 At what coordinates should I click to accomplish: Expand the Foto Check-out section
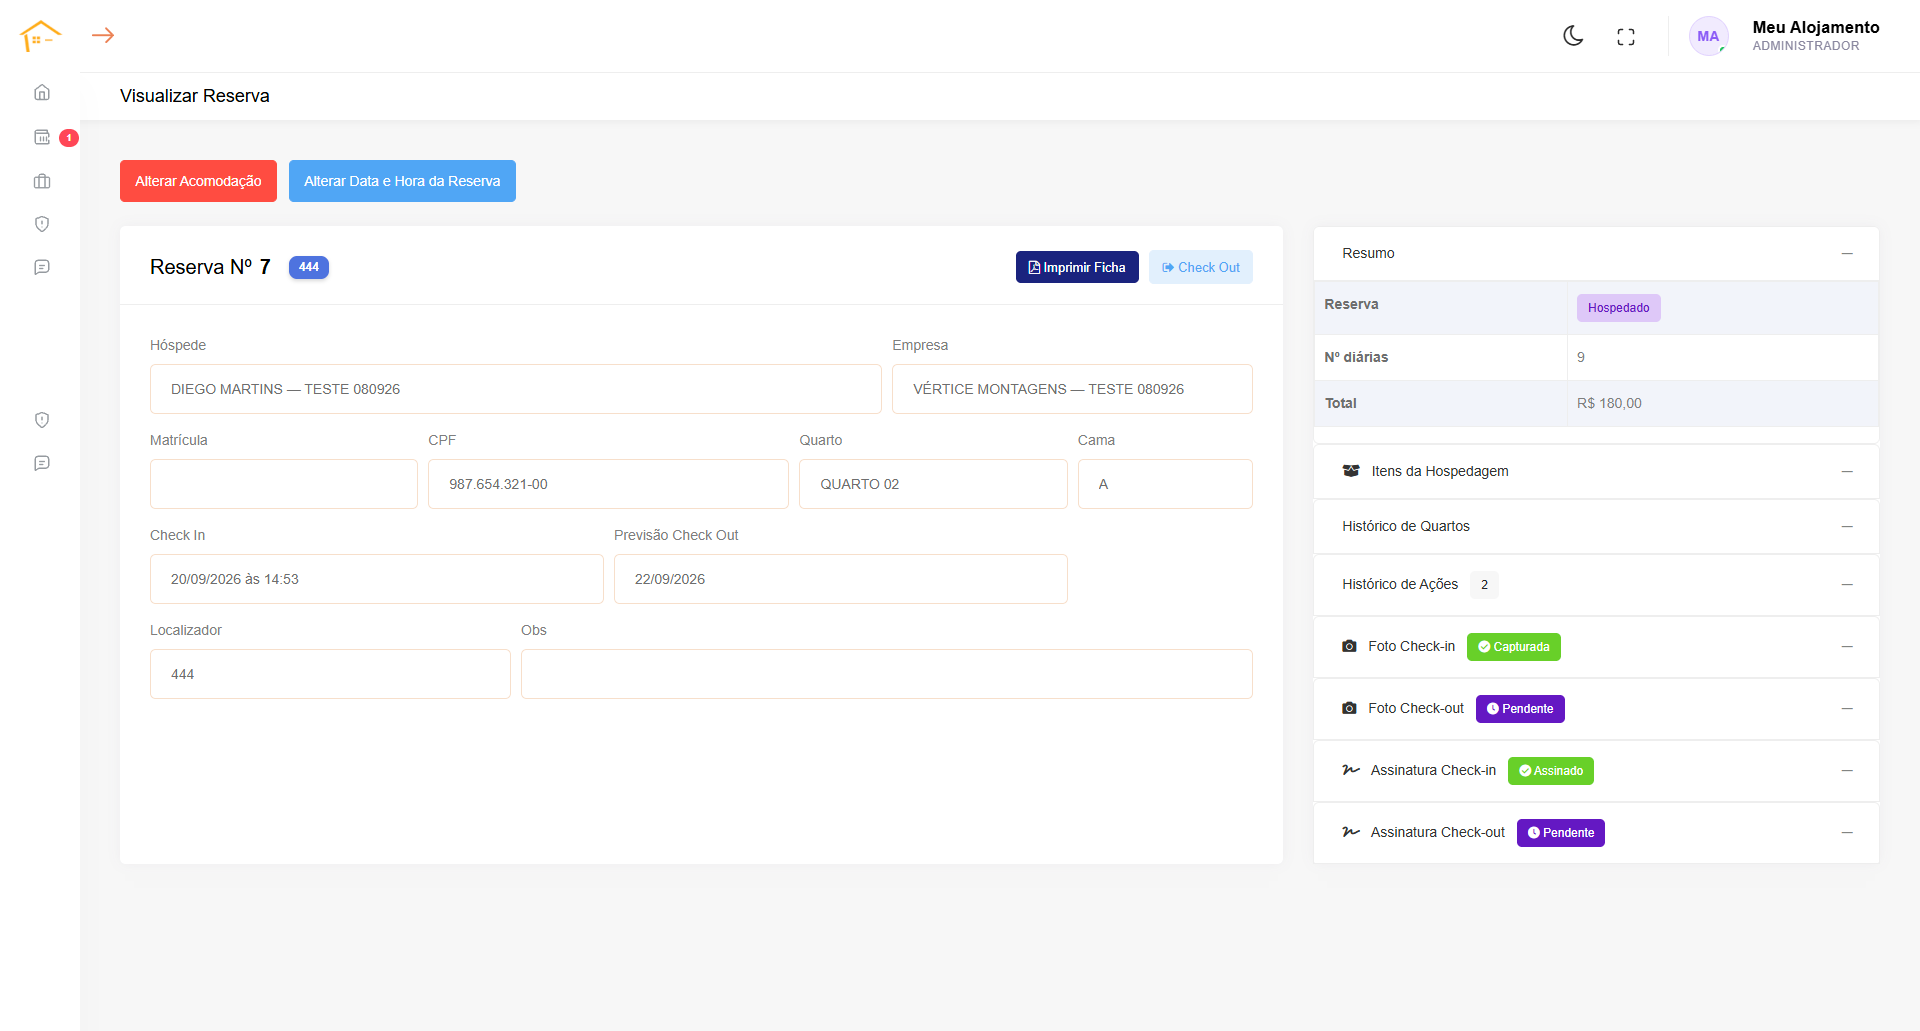coord(1847,709)
